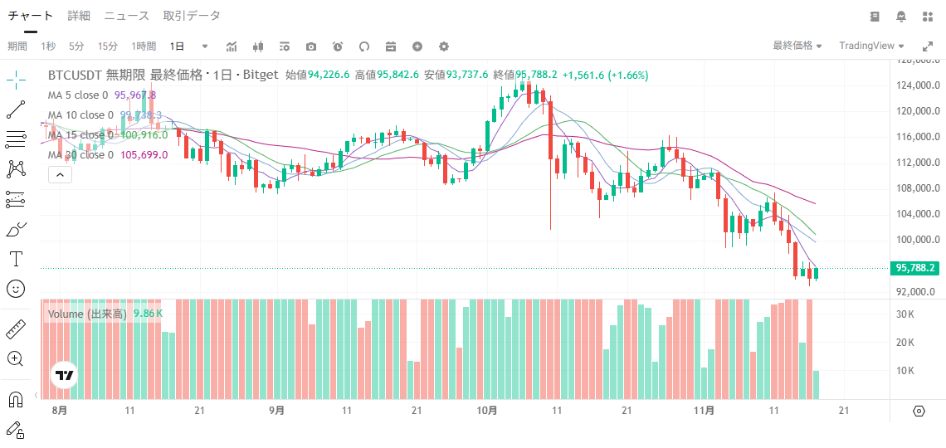
Task: Select the text annotation tool
Action: [16, 258]
